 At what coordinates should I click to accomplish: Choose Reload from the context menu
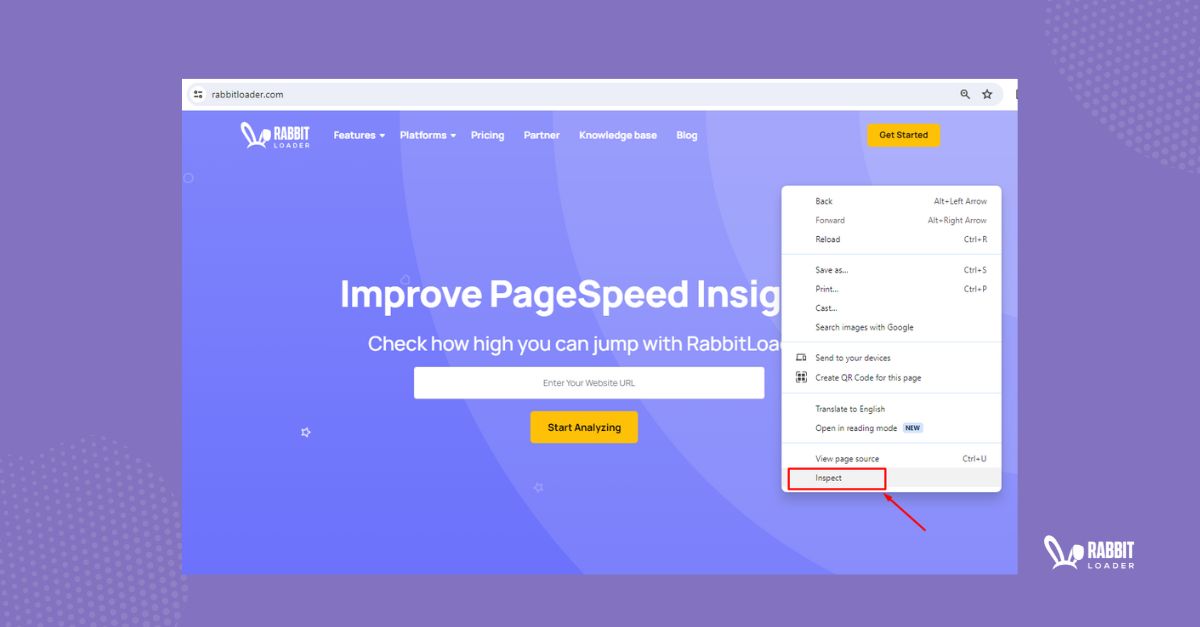(x=827, y=239)
